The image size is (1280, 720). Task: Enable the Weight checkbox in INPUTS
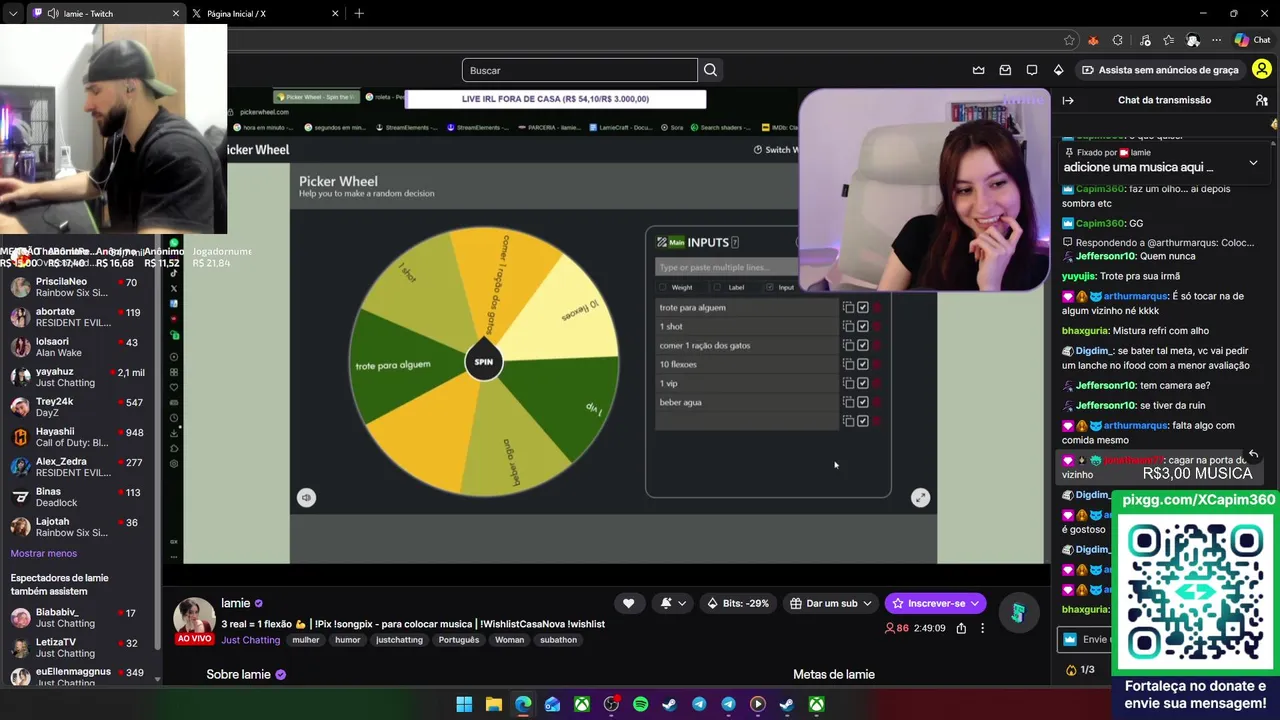[x=662, y=287]
